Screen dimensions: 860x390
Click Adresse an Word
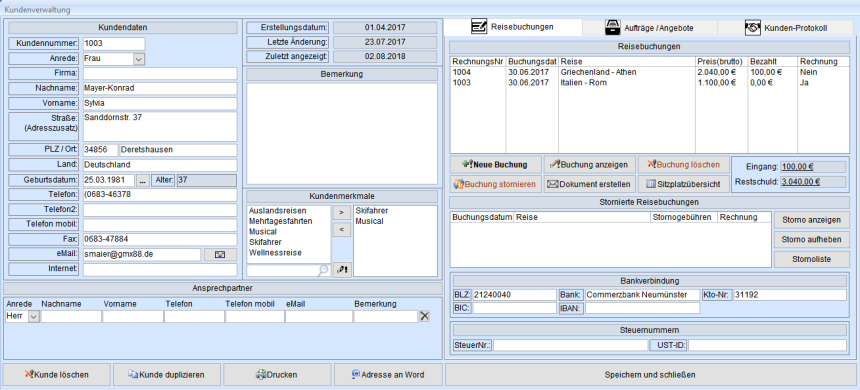point(388,375)
